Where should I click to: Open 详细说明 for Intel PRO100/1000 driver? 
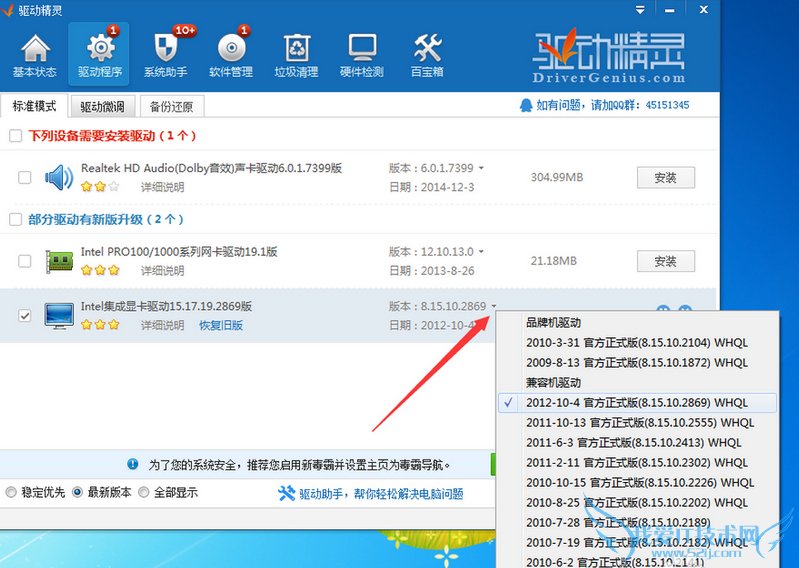click(x=163, y=271)
